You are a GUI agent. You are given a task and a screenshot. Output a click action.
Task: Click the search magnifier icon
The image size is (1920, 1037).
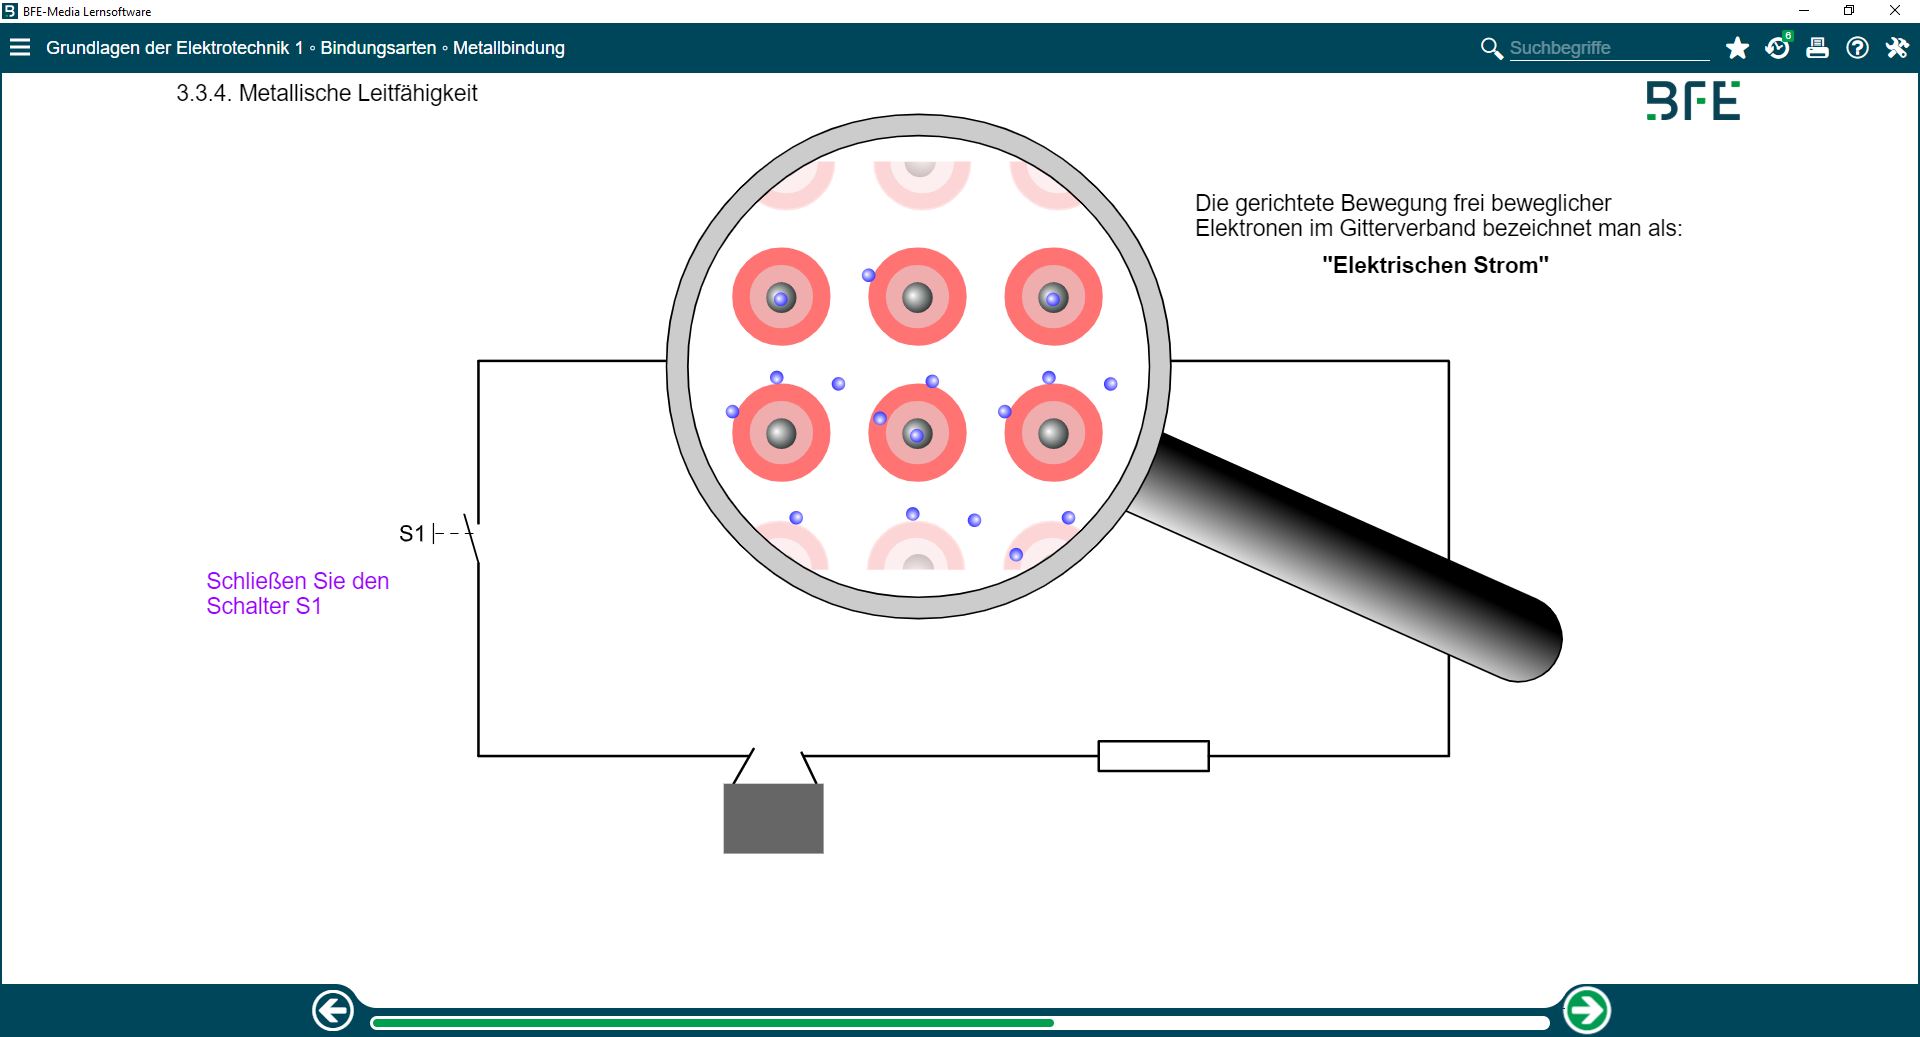(x=1491, y=48)
